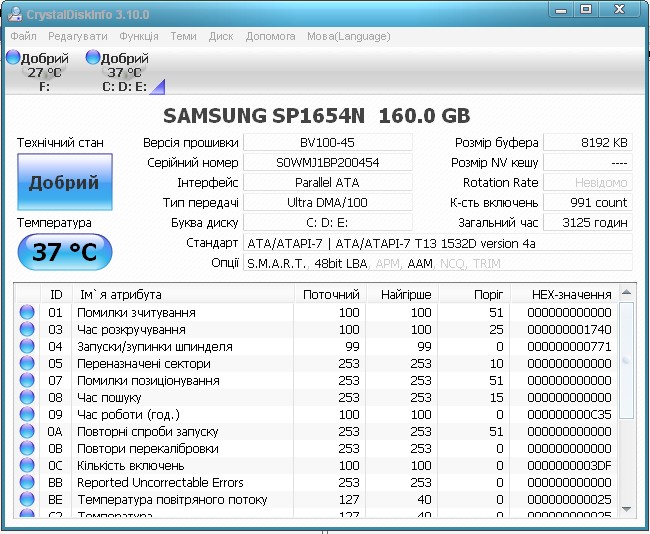Image resolution: width=650 pixels, height=534 pixels.
Task: Select the Температура повітряного потоку row
Action: (317, 499)
